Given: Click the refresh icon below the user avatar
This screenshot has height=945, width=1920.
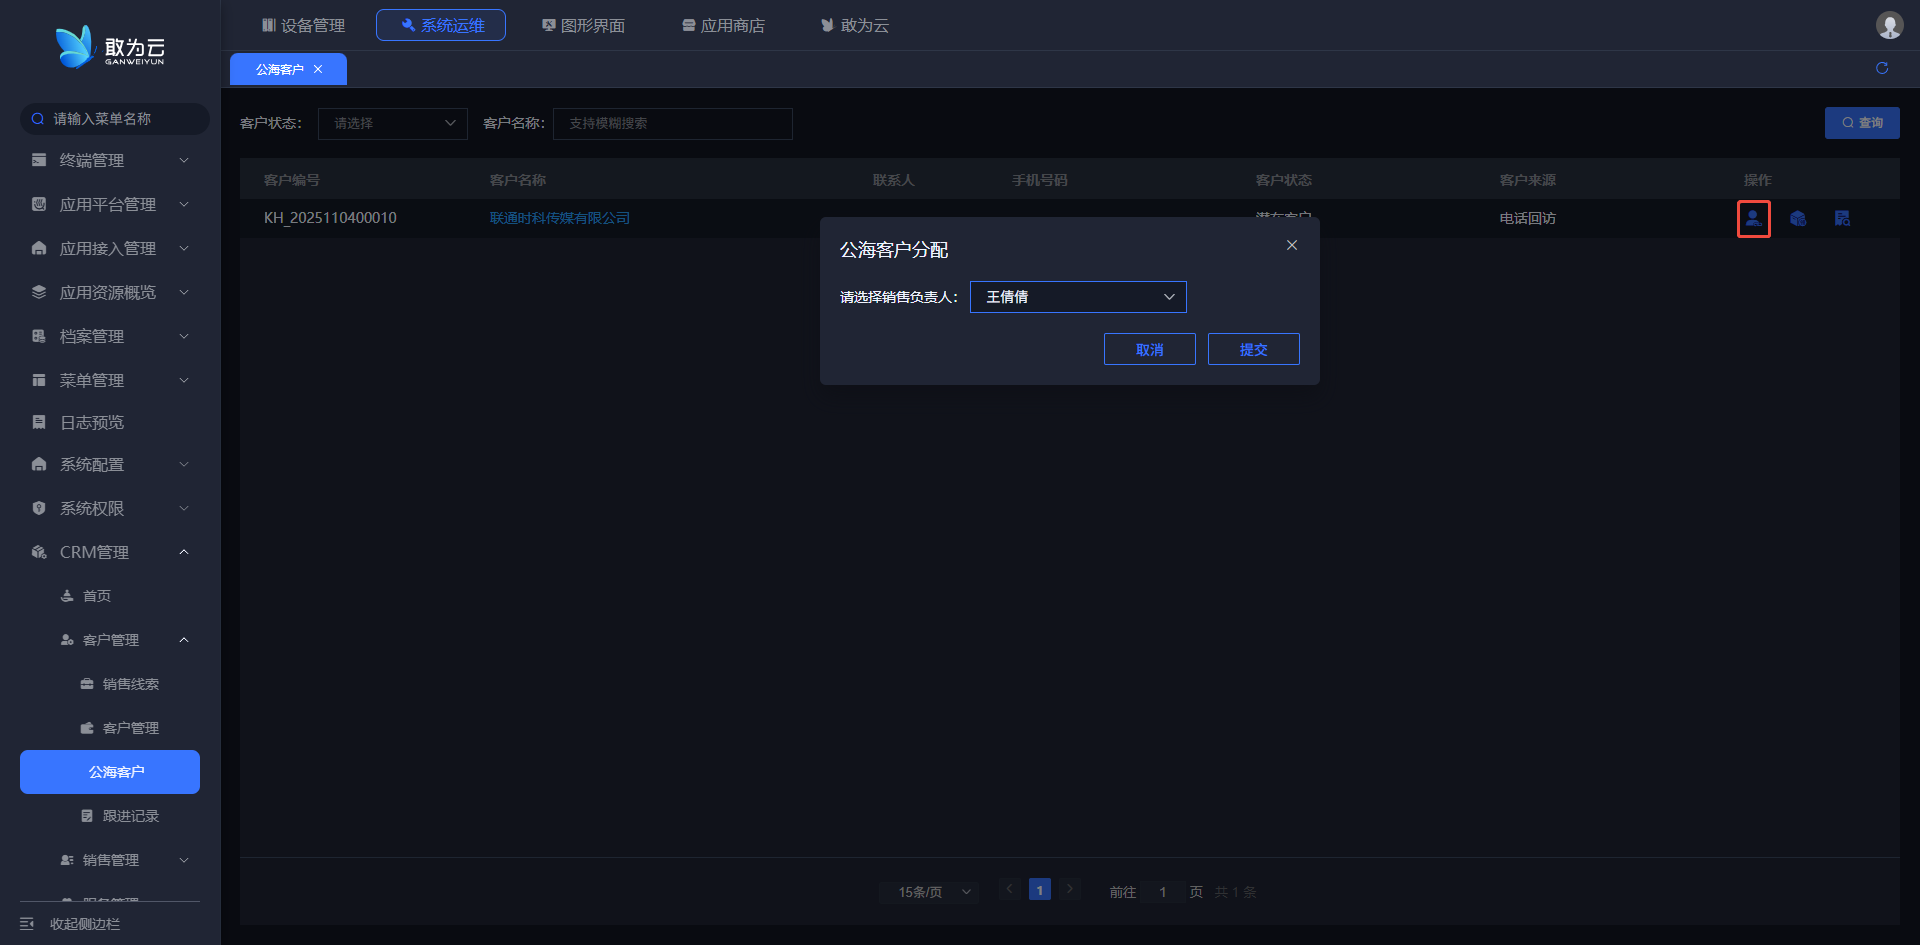Looking at the screenshot, I should coord(1882,68).
